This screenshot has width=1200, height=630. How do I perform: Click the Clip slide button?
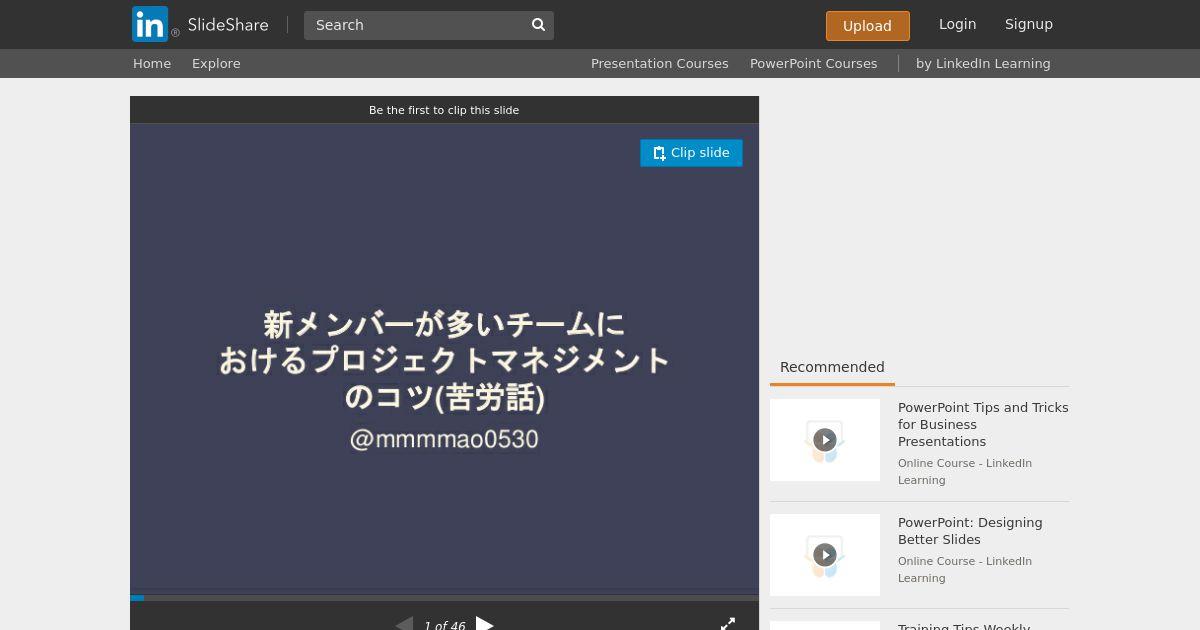[691, 153]
